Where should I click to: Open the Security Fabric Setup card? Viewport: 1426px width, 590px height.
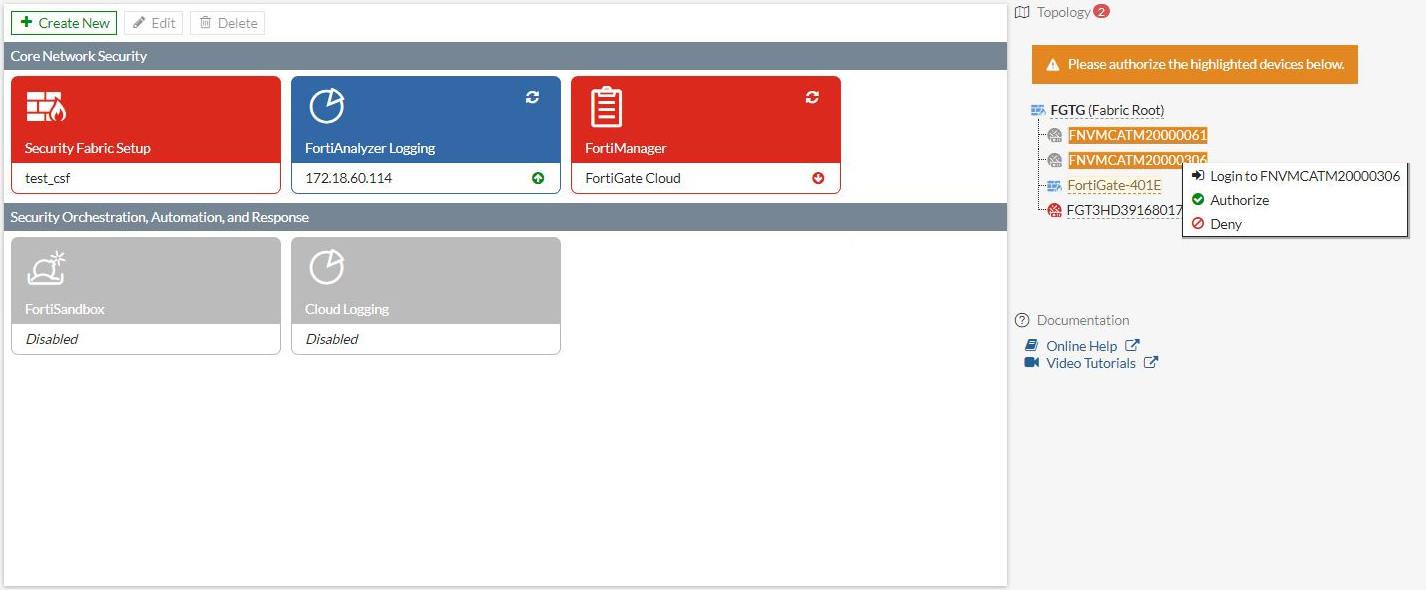tap(146, 135)
